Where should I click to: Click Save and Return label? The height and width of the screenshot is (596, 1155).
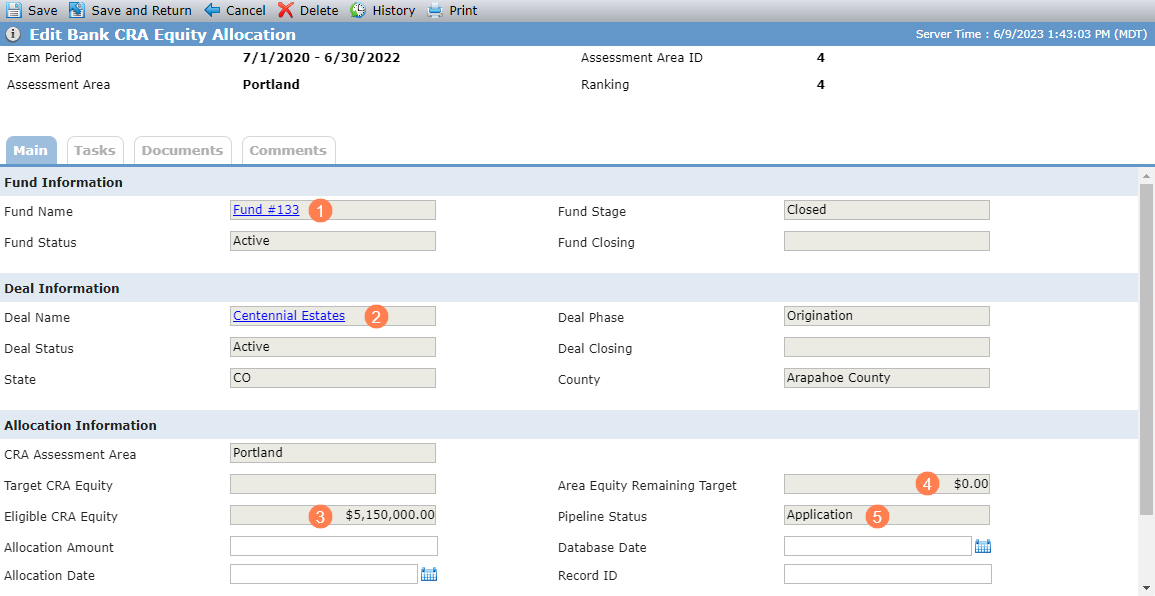coord(141,10)
